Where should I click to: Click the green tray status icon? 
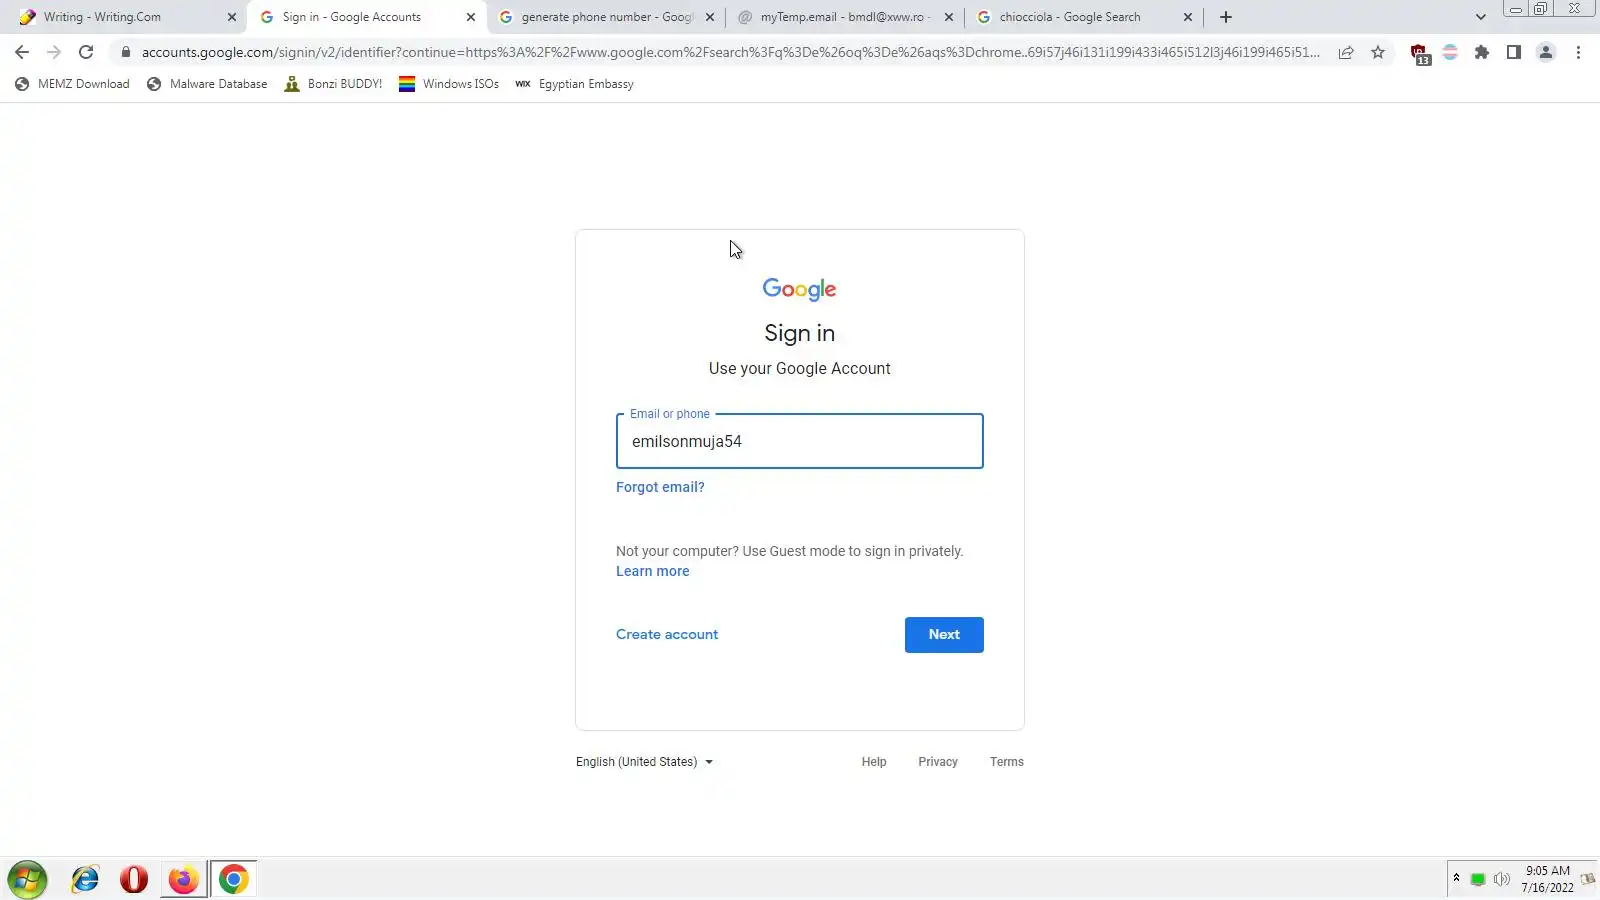(x=1478, y=880)
